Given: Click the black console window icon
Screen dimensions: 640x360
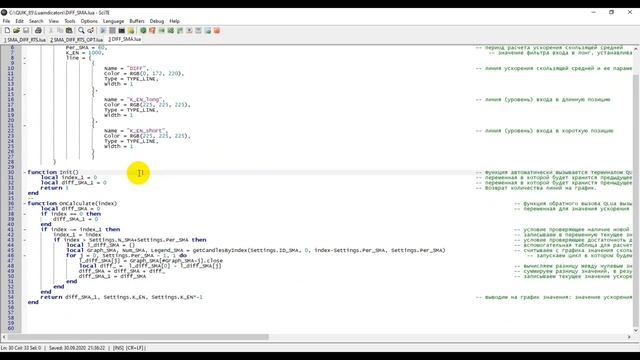Looking at the screenshot, I should click(122, 31).
